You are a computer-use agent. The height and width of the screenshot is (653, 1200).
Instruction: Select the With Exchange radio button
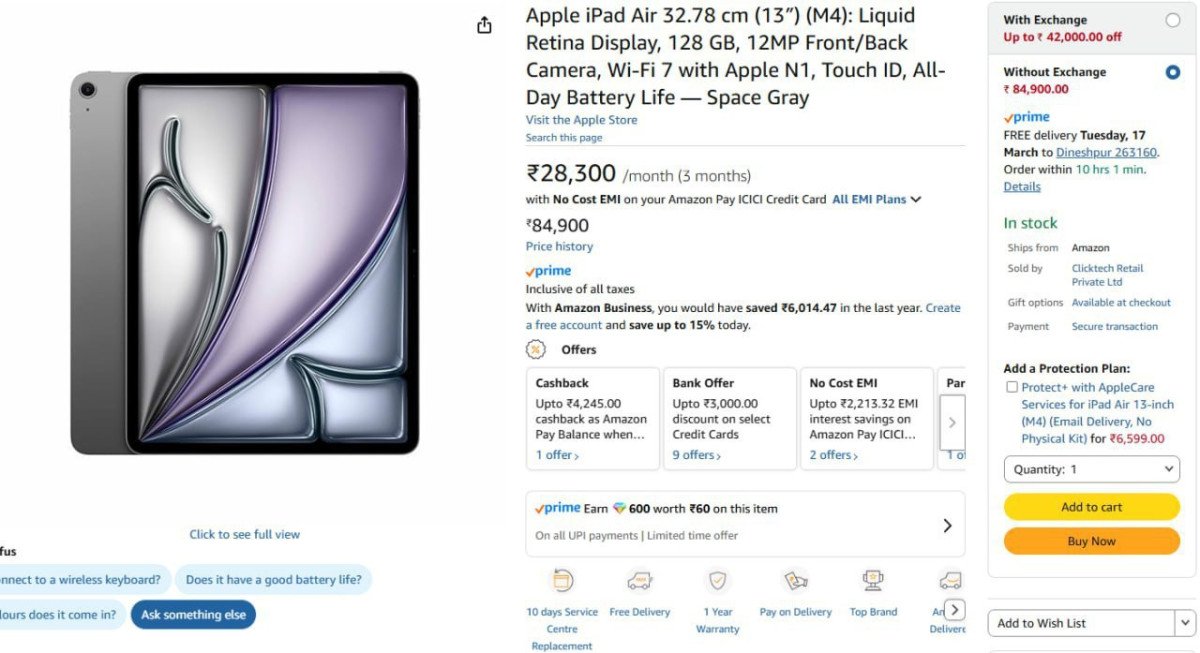tap(1173, 18)
